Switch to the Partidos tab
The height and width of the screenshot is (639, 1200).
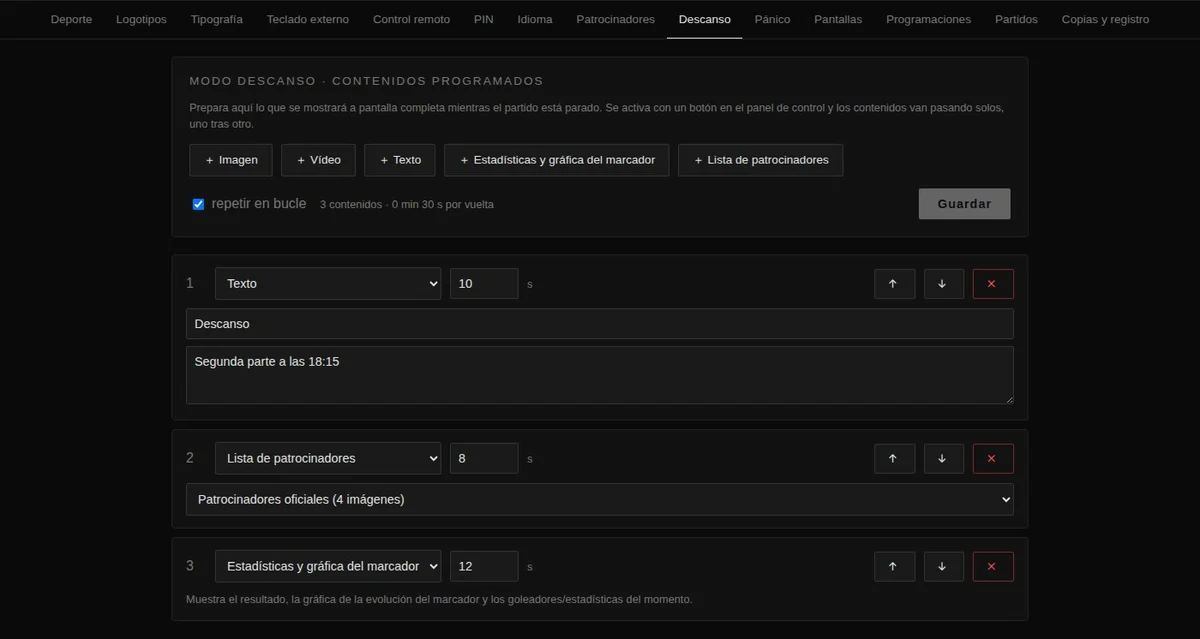[x=1016, y=19]
